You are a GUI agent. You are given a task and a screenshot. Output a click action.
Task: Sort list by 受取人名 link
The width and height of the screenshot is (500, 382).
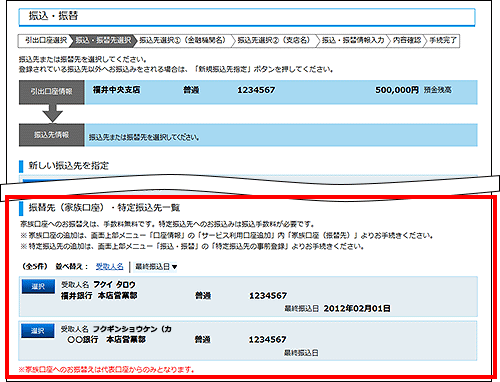(109, 266)
